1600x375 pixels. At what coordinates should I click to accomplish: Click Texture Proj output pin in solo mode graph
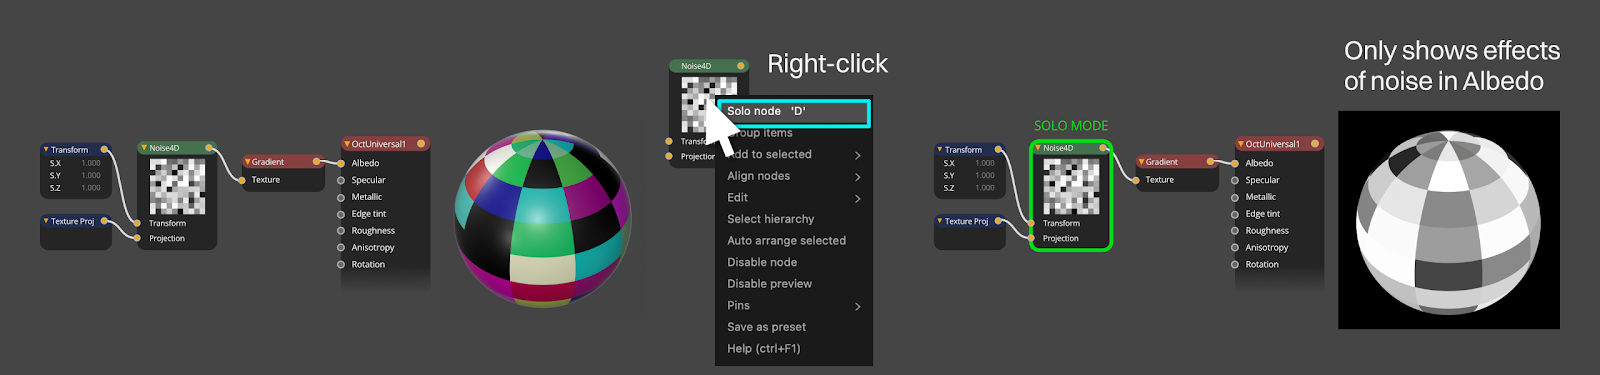998,221
